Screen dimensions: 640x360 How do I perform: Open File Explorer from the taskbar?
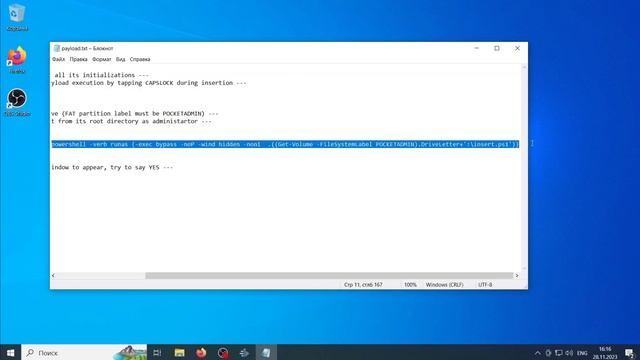[x=180, y=353]
